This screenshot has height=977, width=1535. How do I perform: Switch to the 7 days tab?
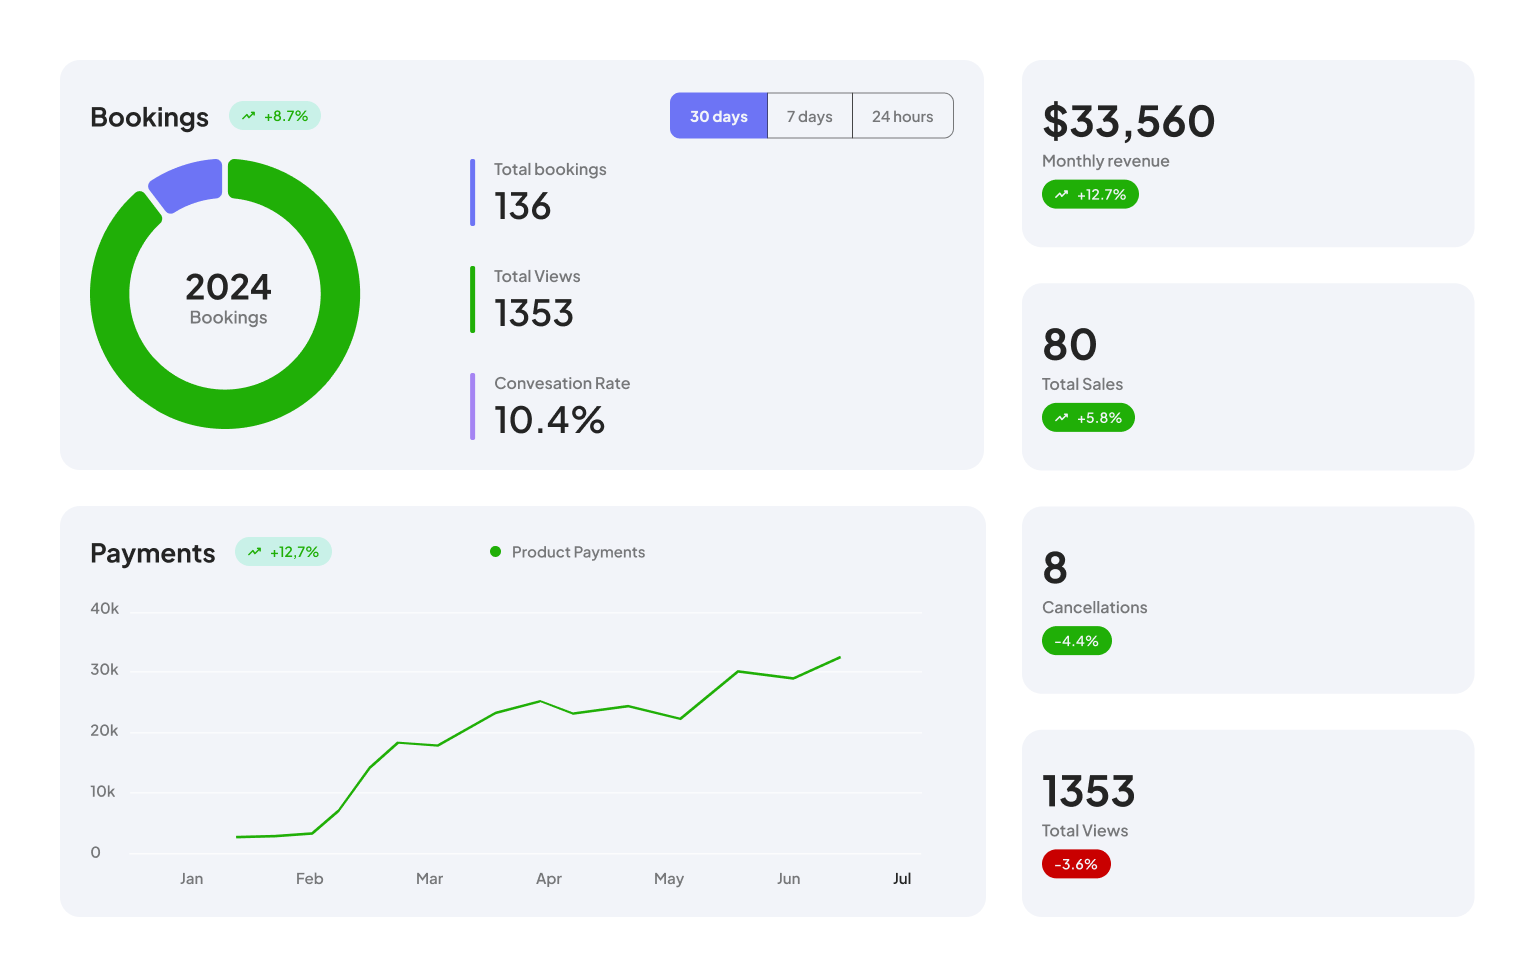tap(809, 116)
